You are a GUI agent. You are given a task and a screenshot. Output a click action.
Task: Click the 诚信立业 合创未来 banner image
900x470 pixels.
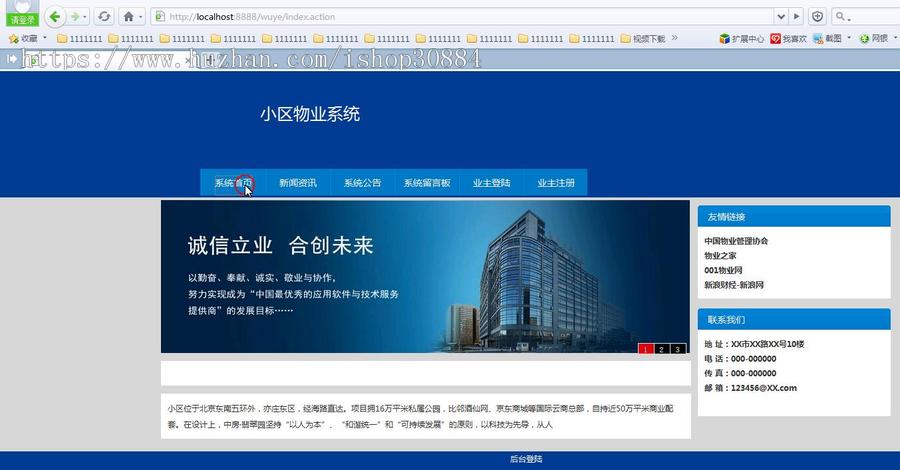[425, 276]
